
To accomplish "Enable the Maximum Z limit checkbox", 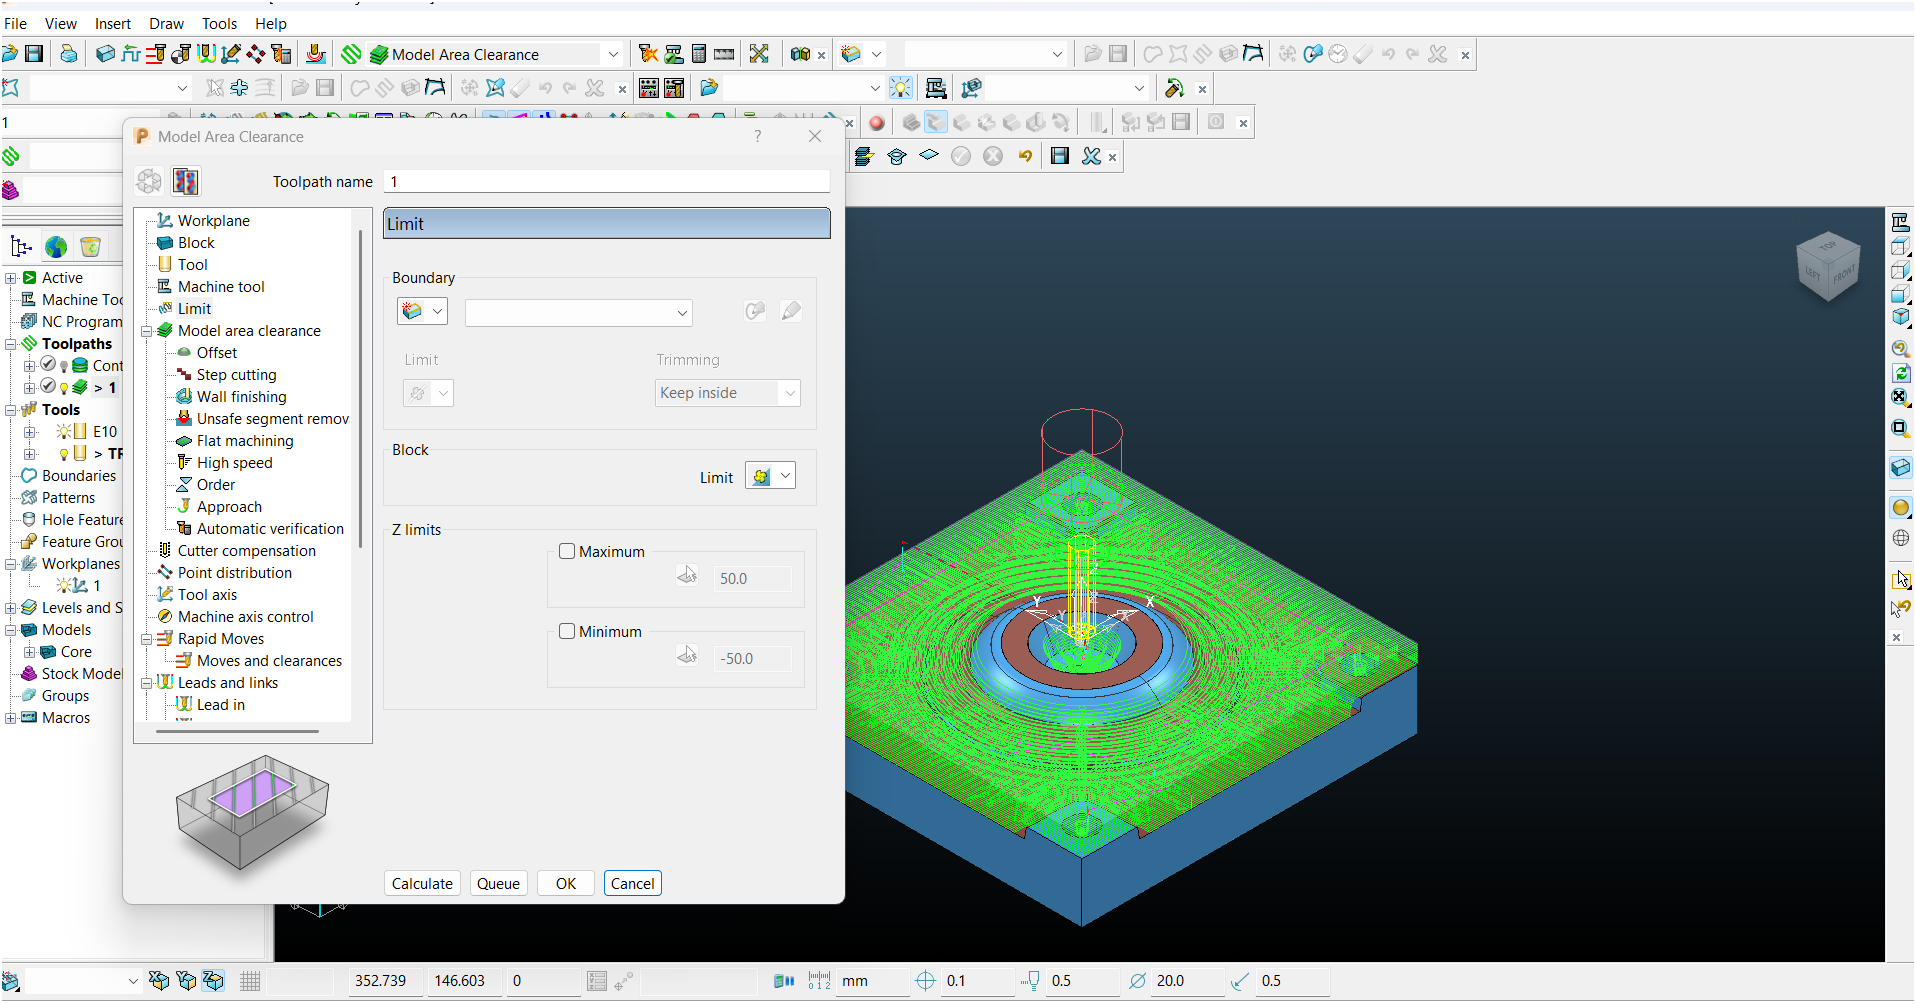I will (x=567, y=551).
